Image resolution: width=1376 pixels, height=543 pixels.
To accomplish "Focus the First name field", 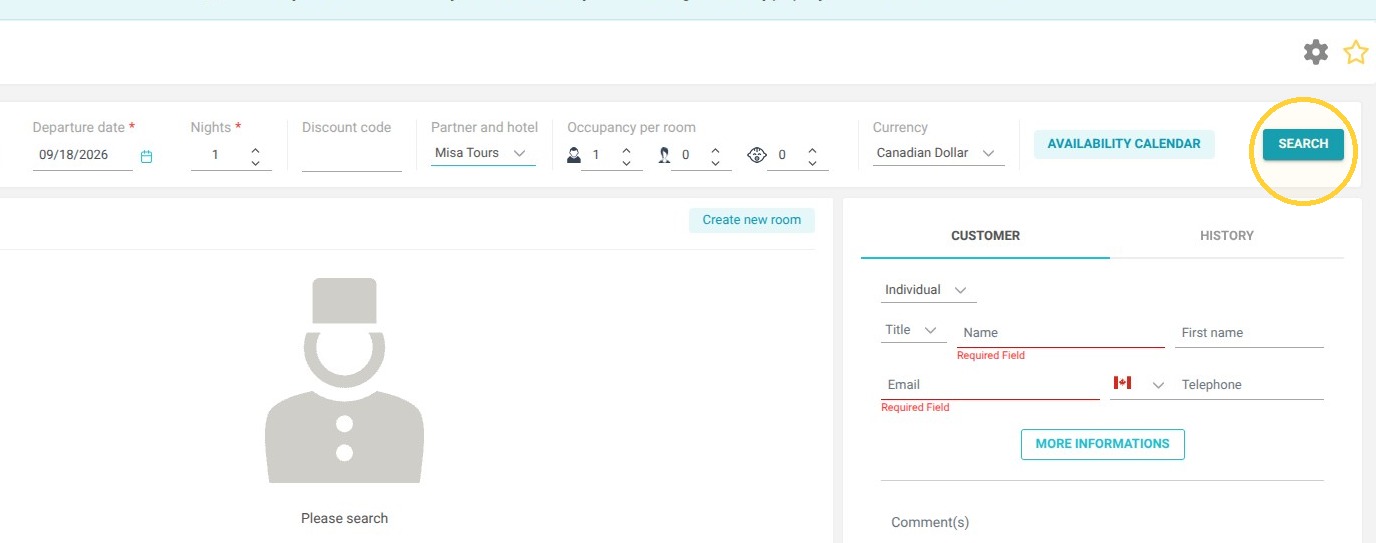I will click(1249, 333).
